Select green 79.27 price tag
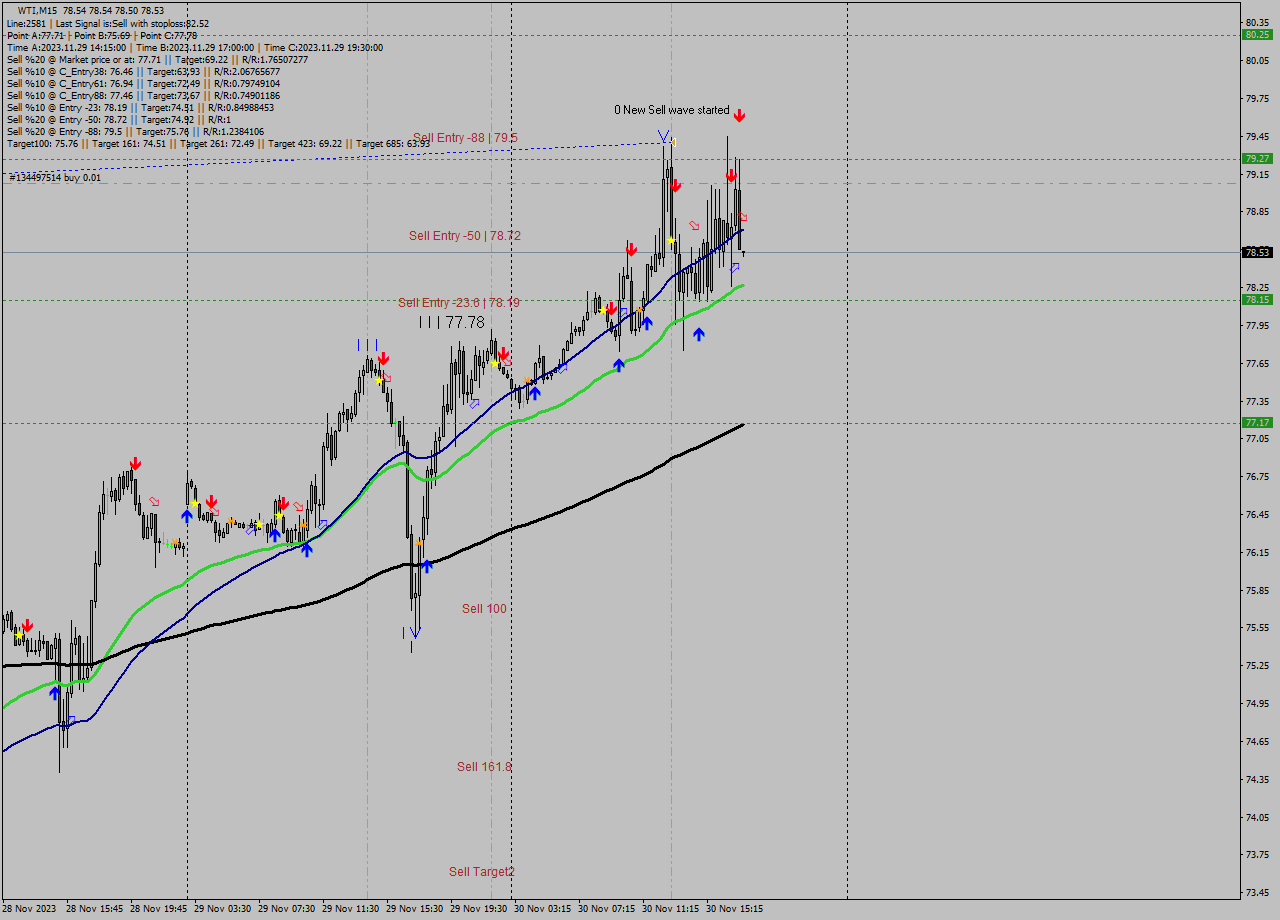 [1257, 158]
